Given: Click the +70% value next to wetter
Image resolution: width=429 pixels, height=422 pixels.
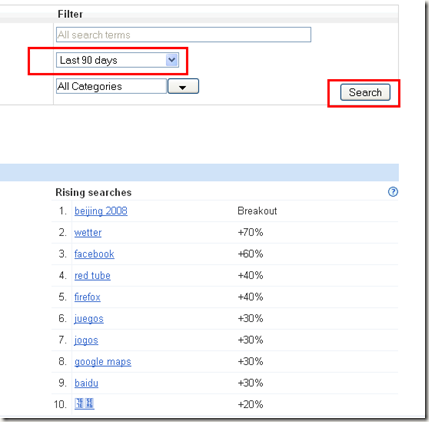Looking at the screenshot, I should (x=250, y=232).
